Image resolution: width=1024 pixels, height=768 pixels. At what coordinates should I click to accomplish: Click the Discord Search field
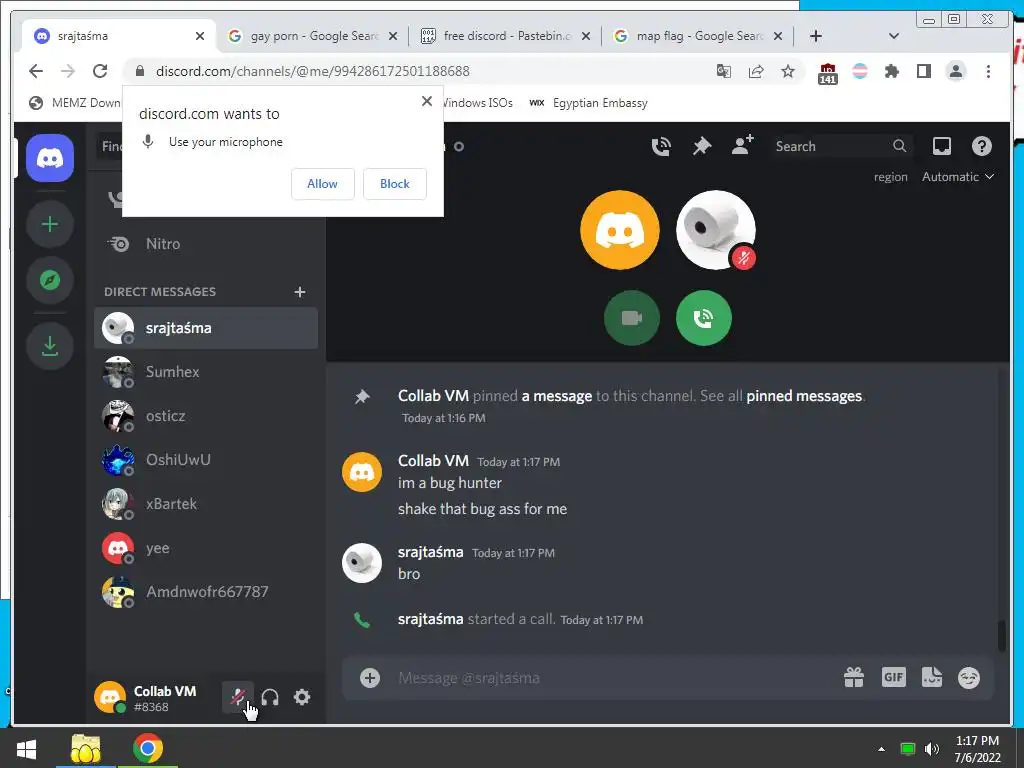(841, 146)
